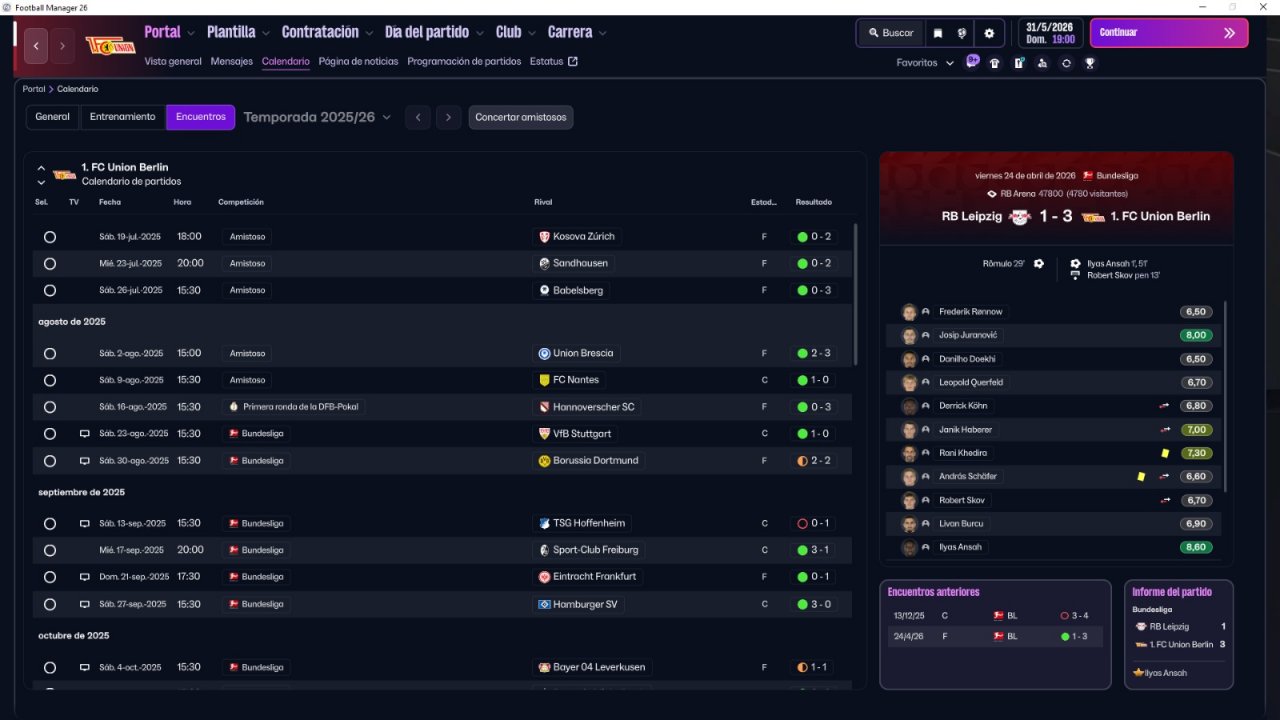Click the Concertar amistosos button
Screen dimensions: 1280x720
point(521,117)
